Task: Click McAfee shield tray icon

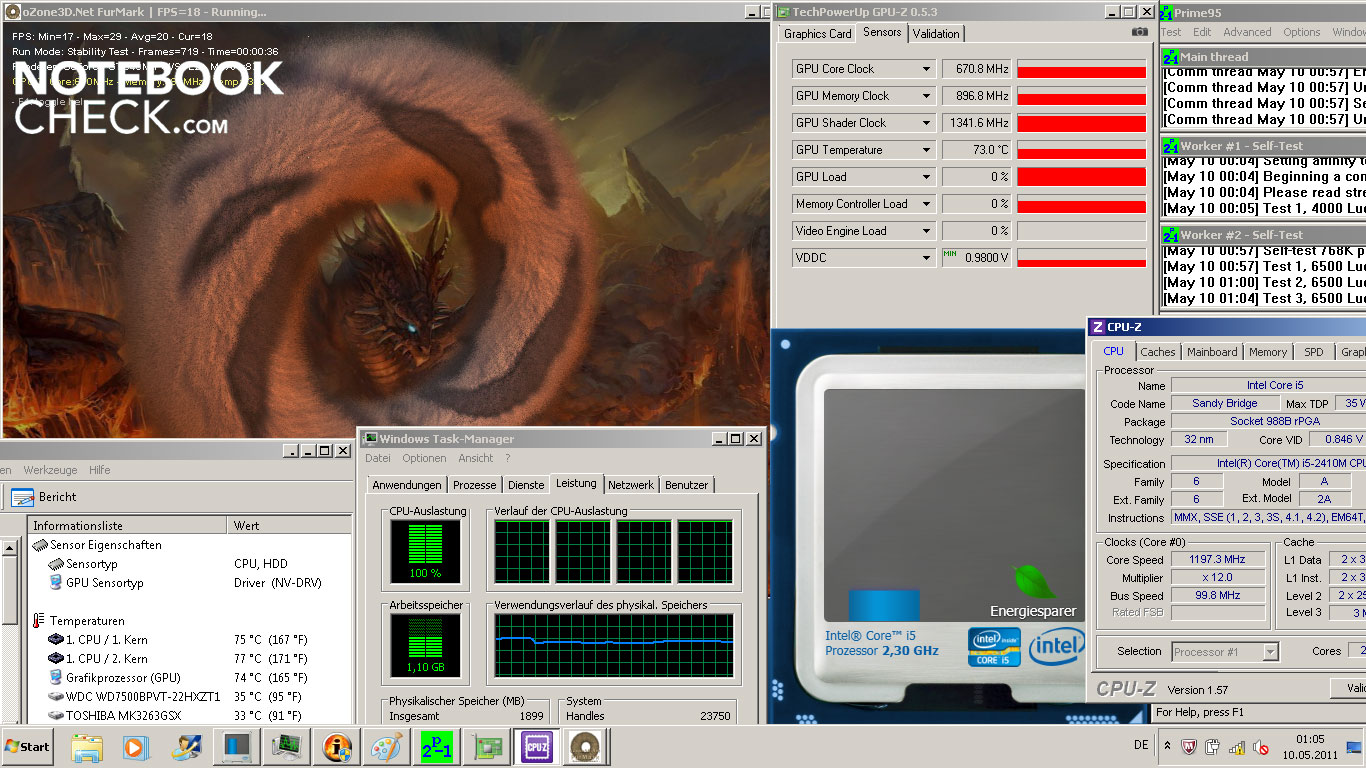Action: point(1190,746)
